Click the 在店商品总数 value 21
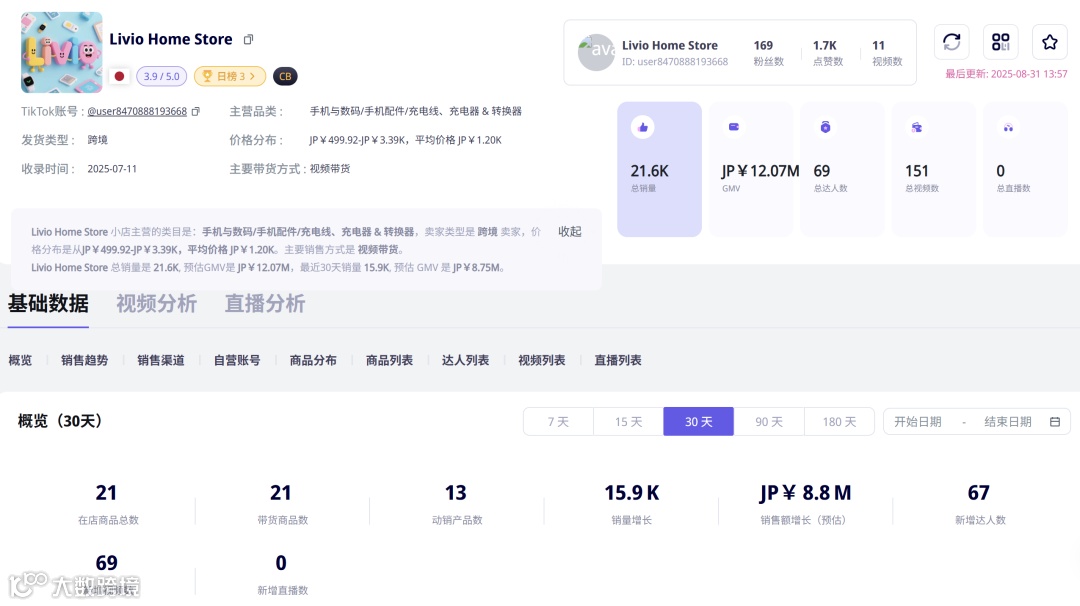 coord(106,492)
